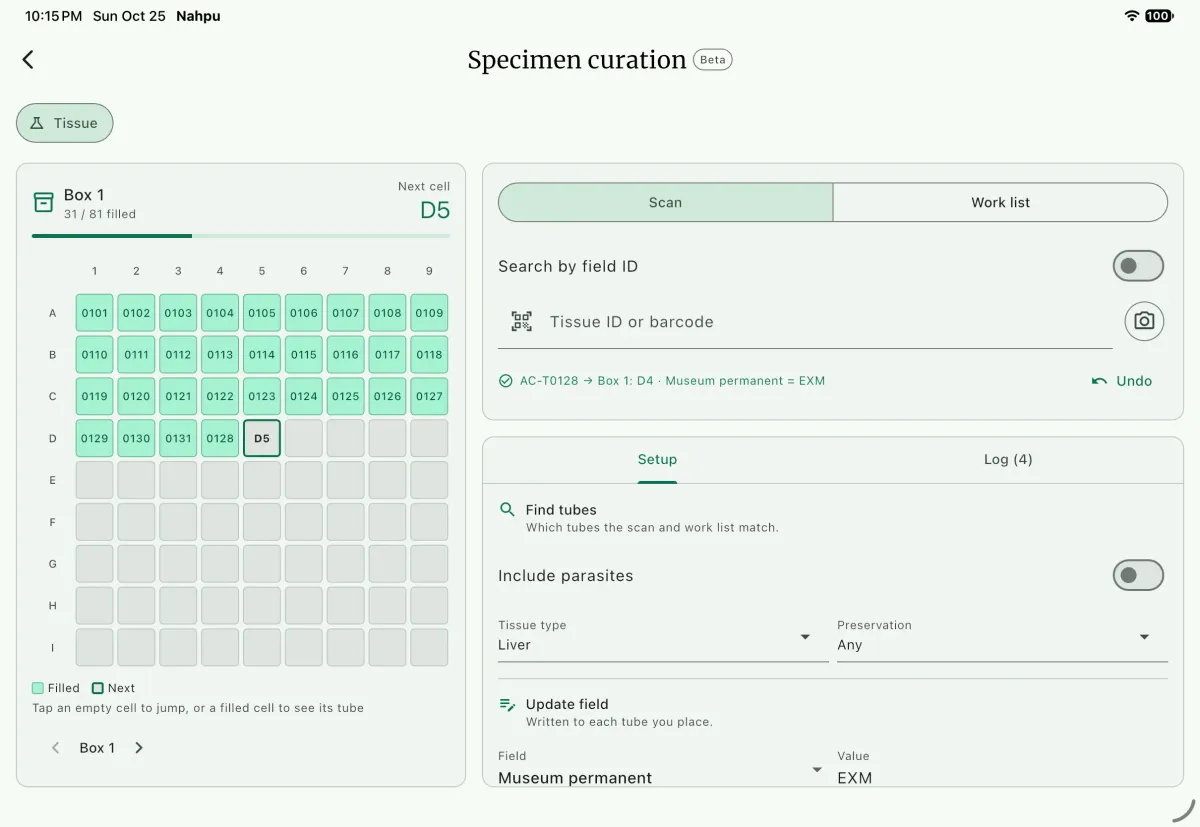Tap filled cell 0110
1200x827 pixels.
click(x=95, y=355)
